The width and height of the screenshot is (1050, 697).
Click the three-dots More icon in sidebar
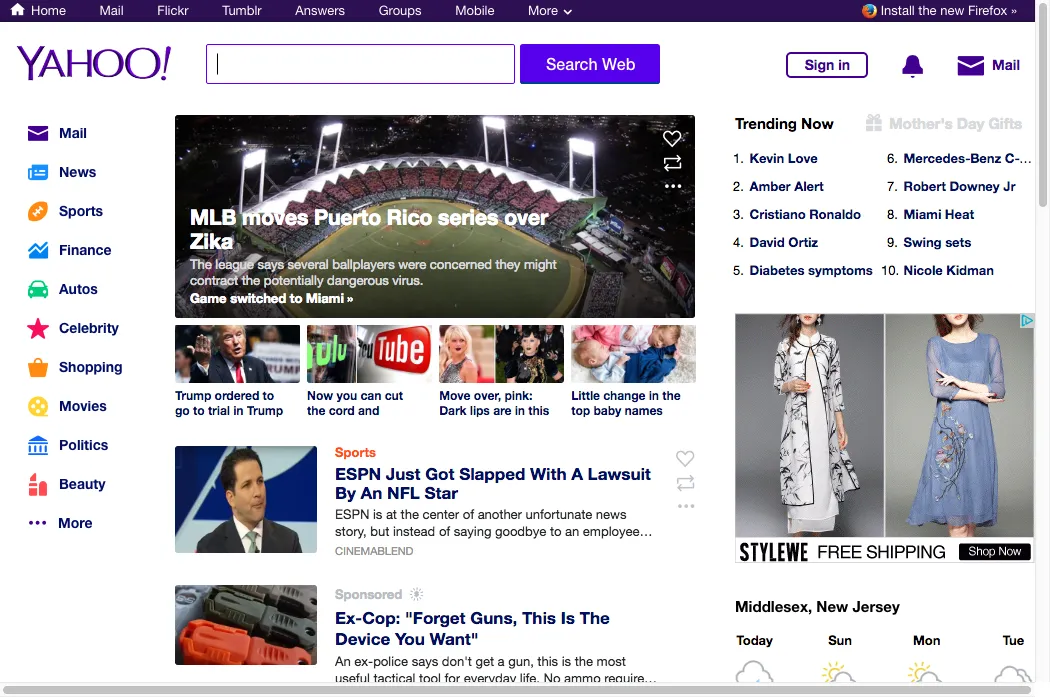point(38,523)
